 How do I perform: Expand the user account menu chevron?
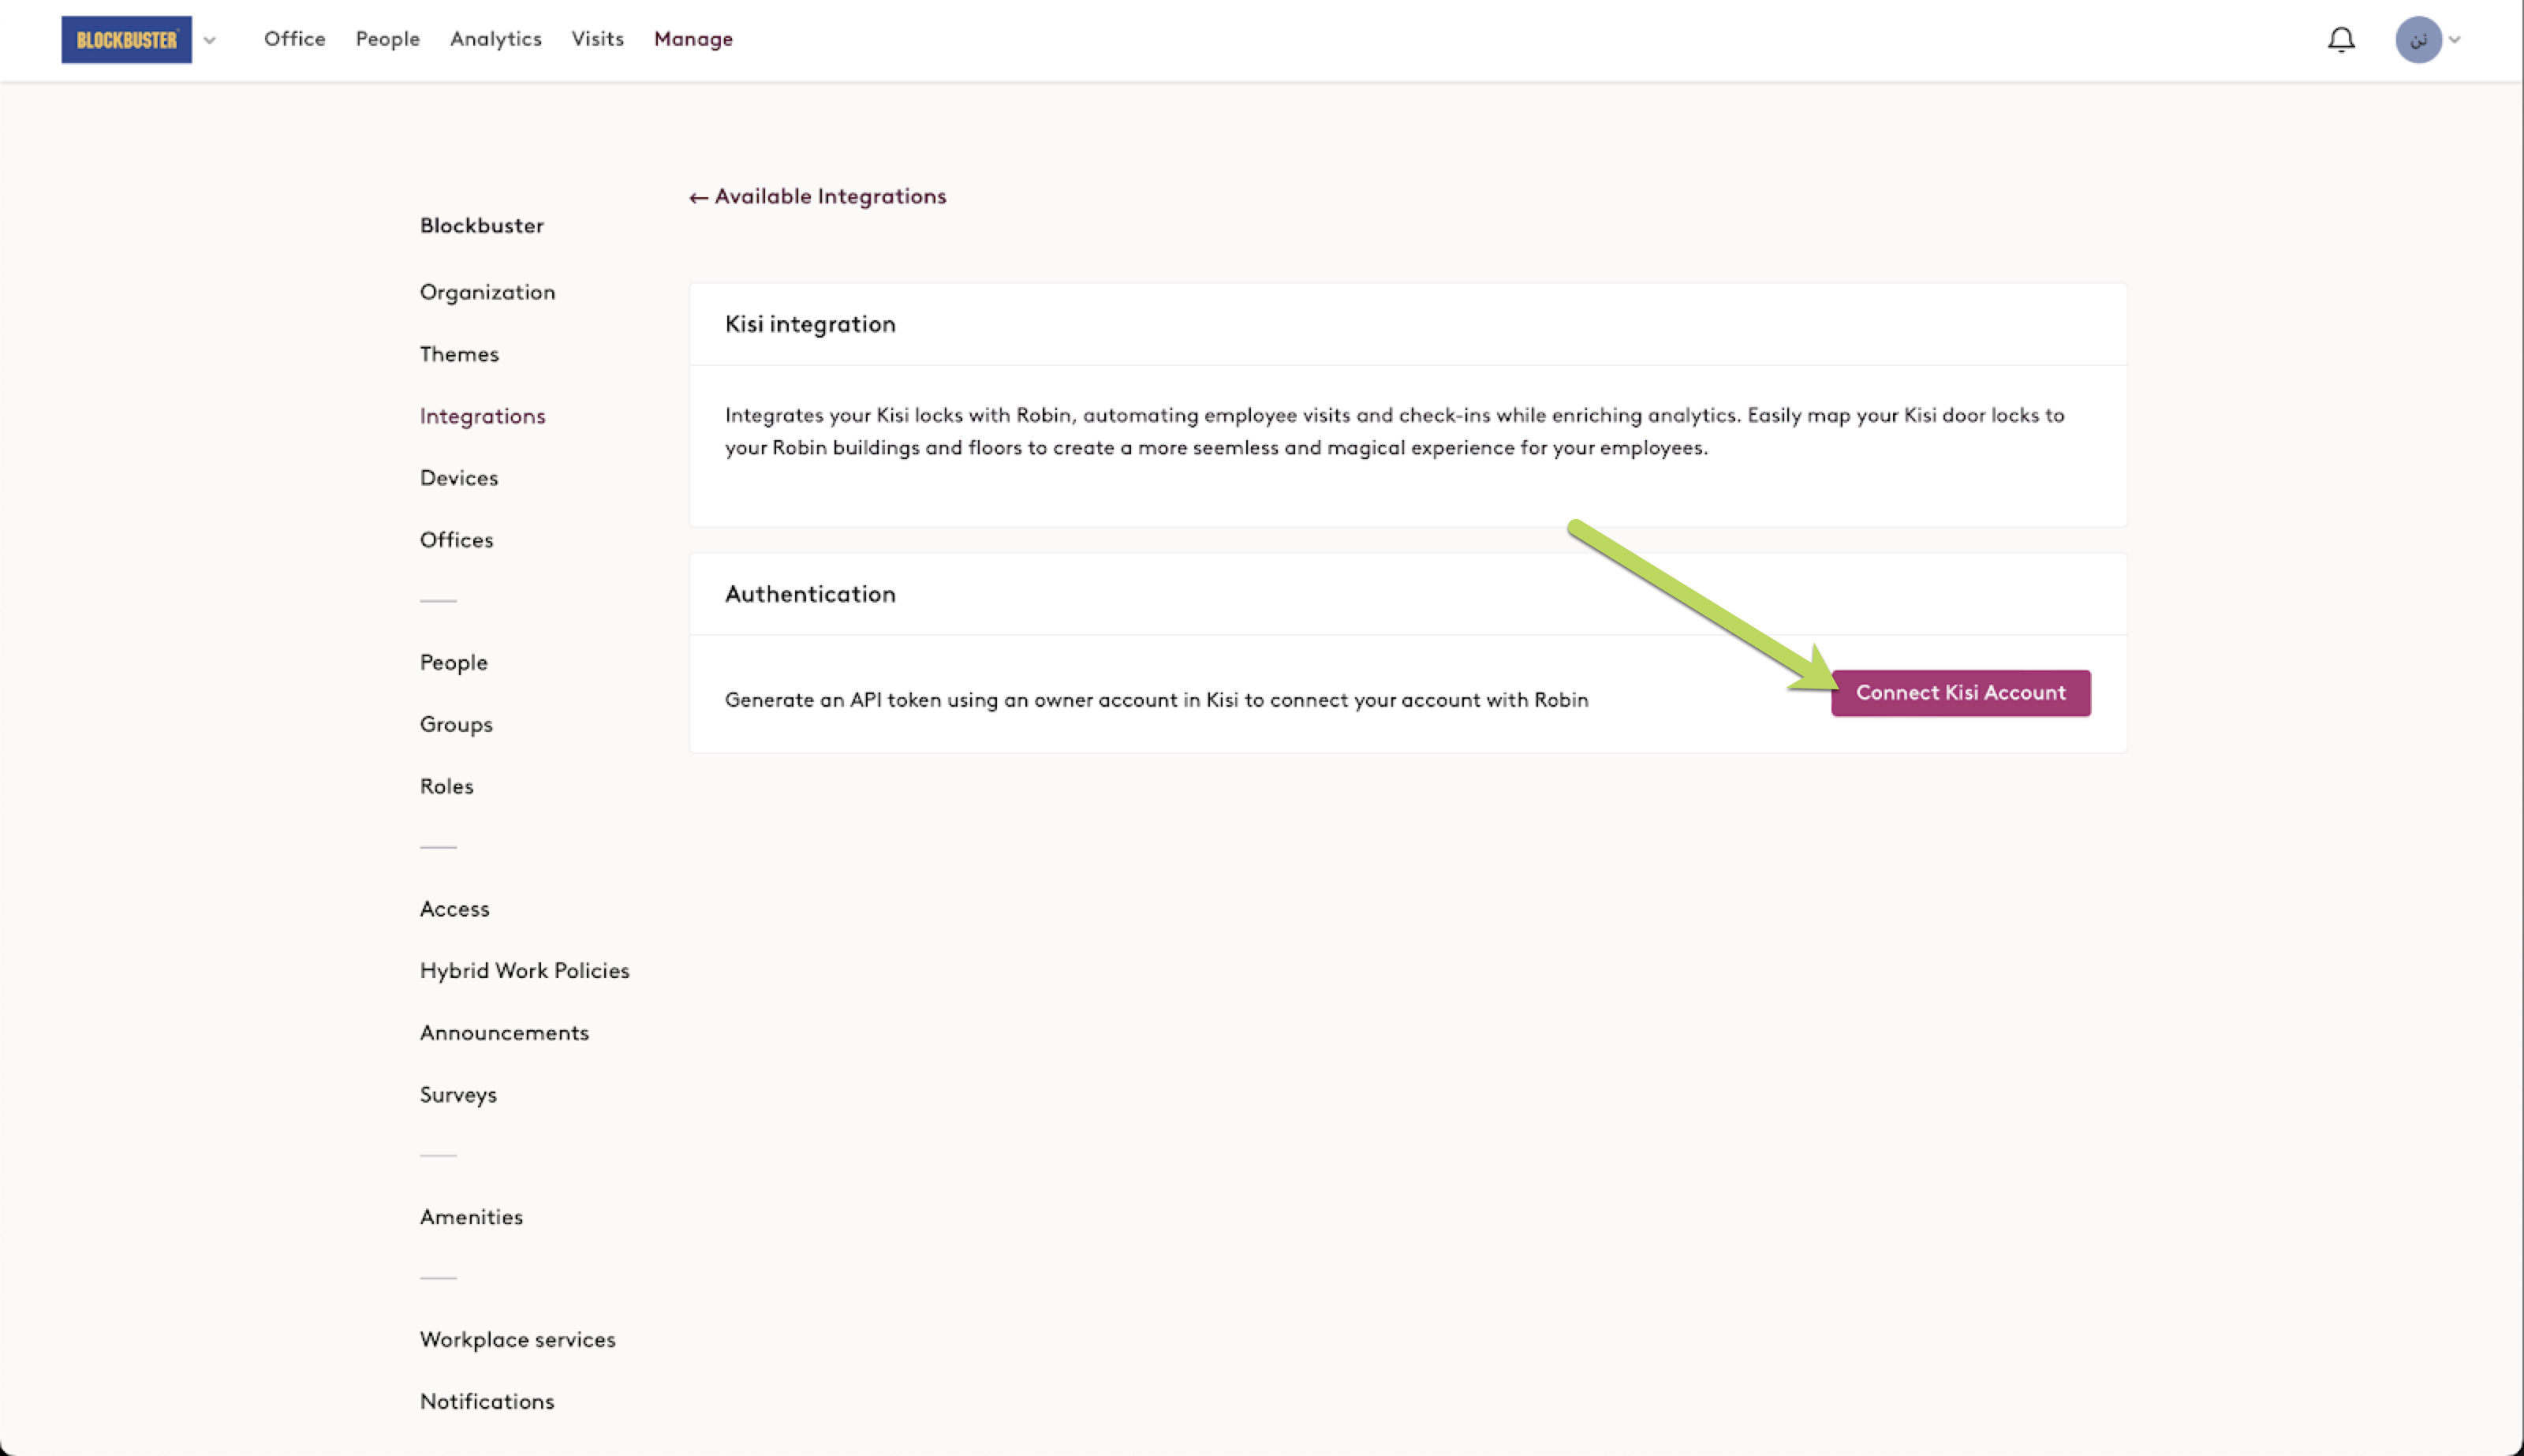click(2454, 40)
